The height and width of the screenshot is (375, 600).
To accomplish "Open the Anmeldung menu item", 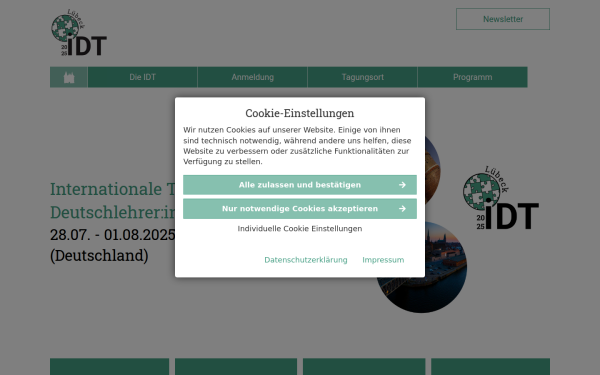I will tap(253, 77).
